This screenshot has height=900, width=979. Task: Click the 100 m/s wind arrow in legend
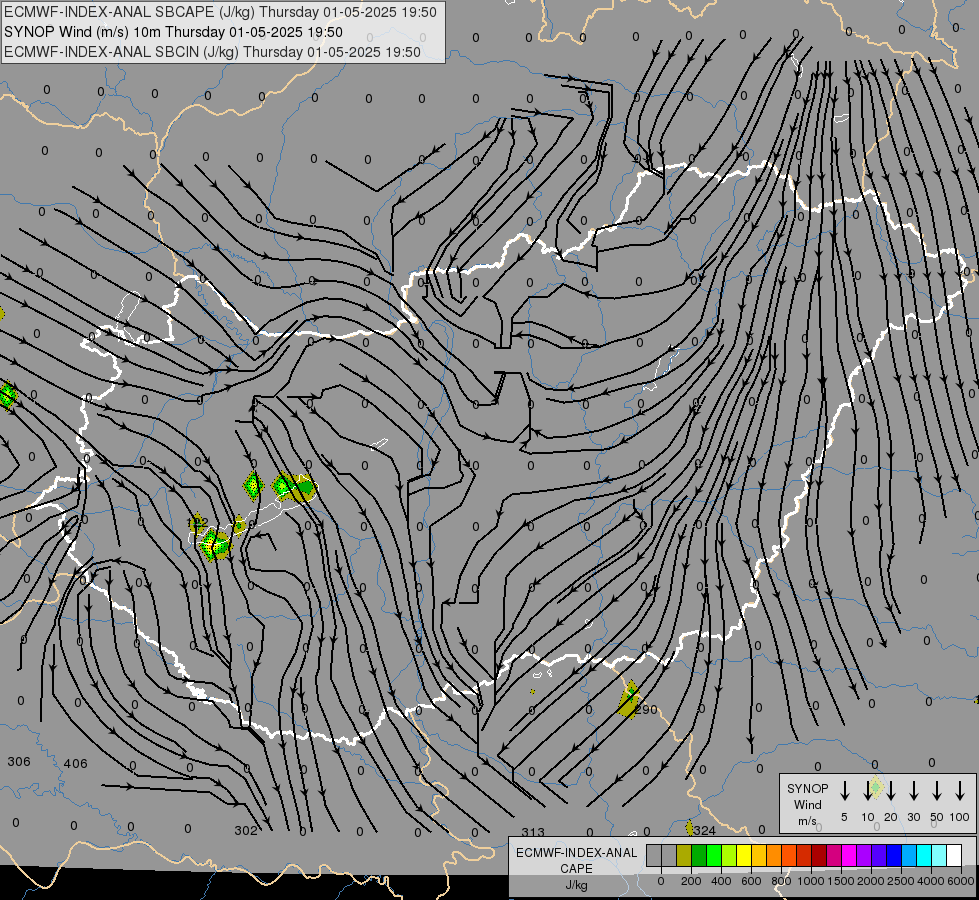(x=960, y=790)
